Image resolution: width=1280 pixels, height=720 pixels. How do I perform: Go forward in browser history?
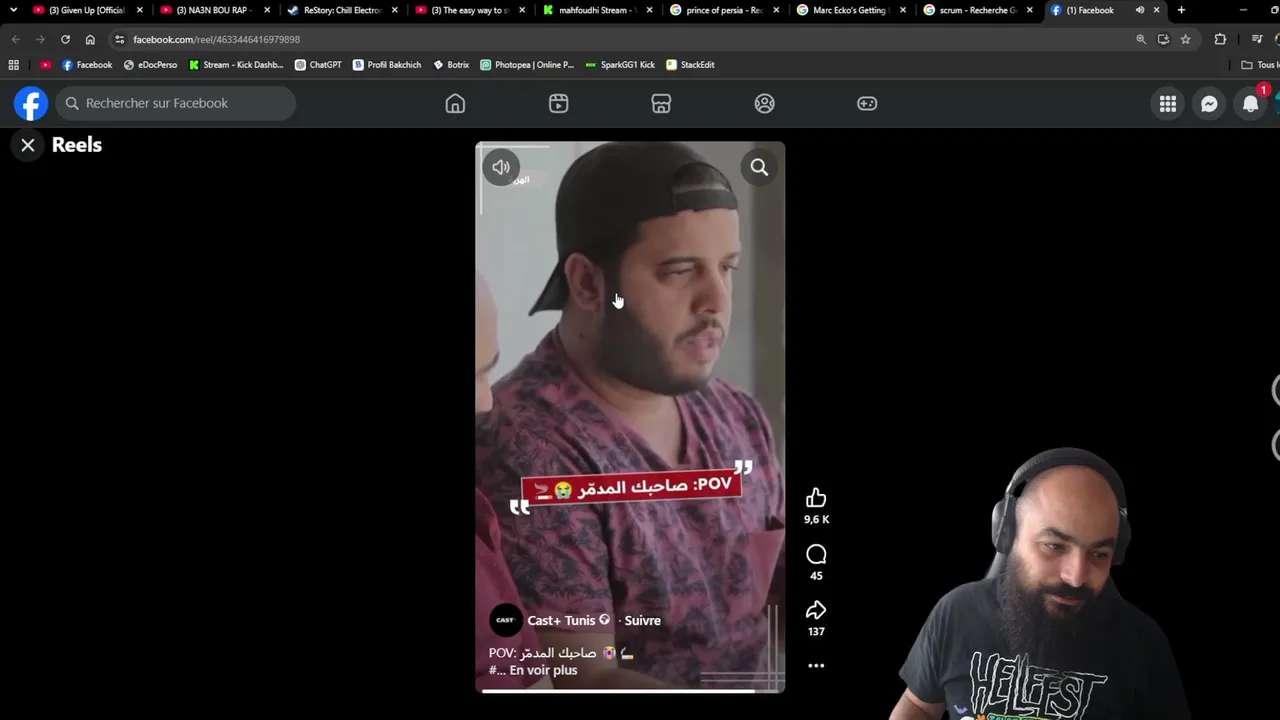[40, 39]
